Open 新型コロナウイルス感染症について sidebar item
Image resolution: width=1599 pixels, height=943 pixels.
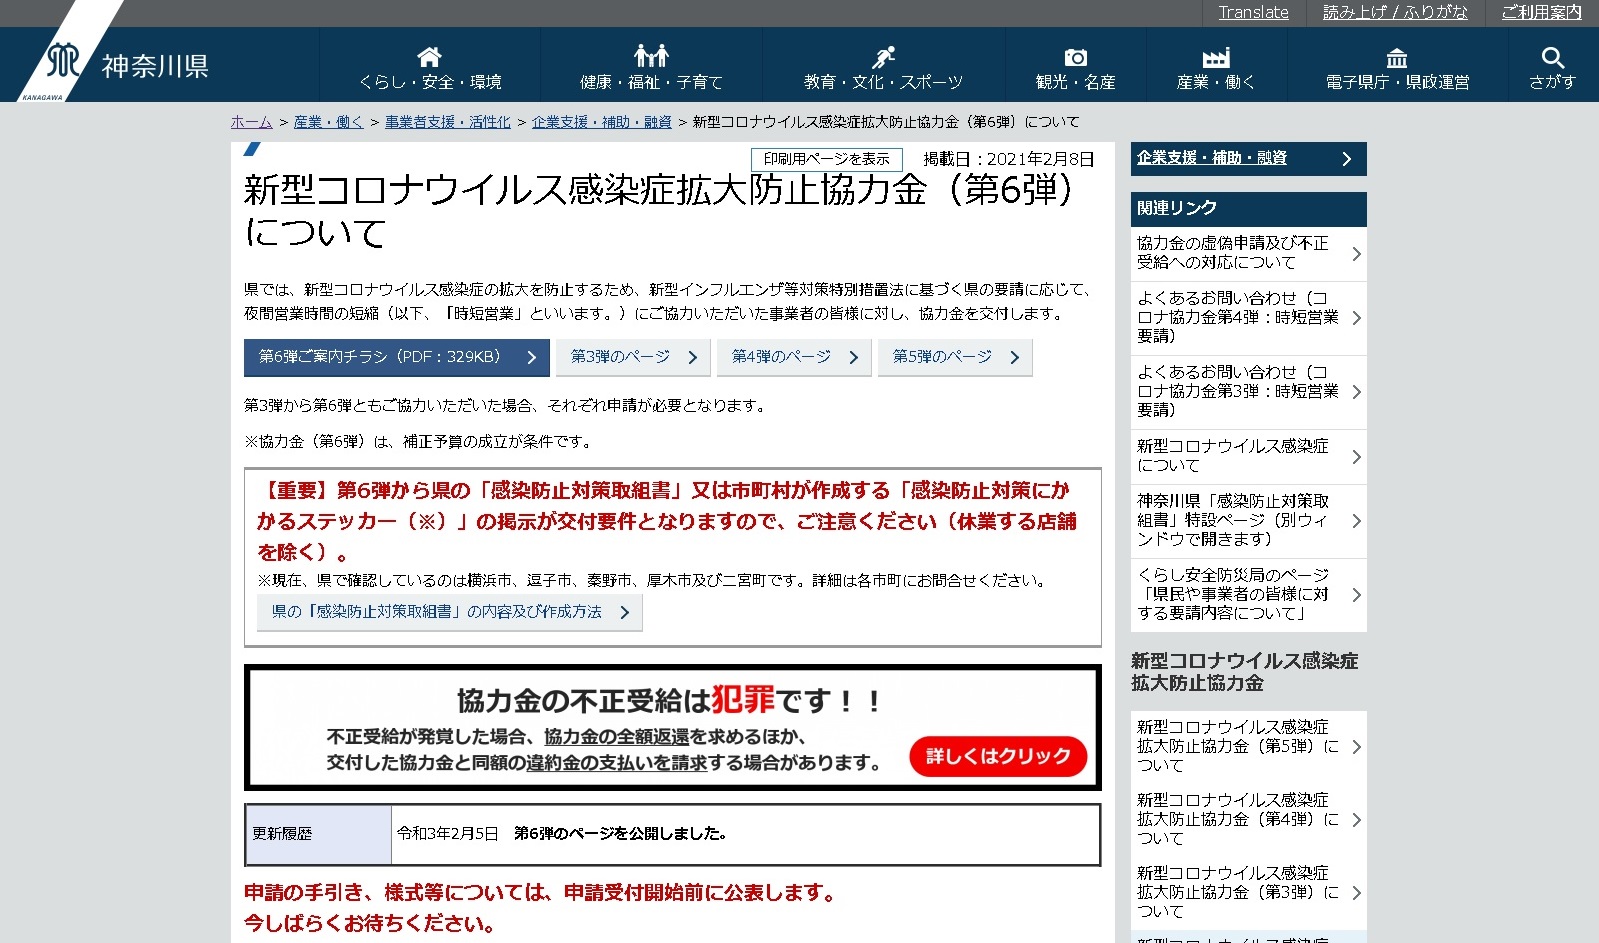click(x=1247, y=456)
